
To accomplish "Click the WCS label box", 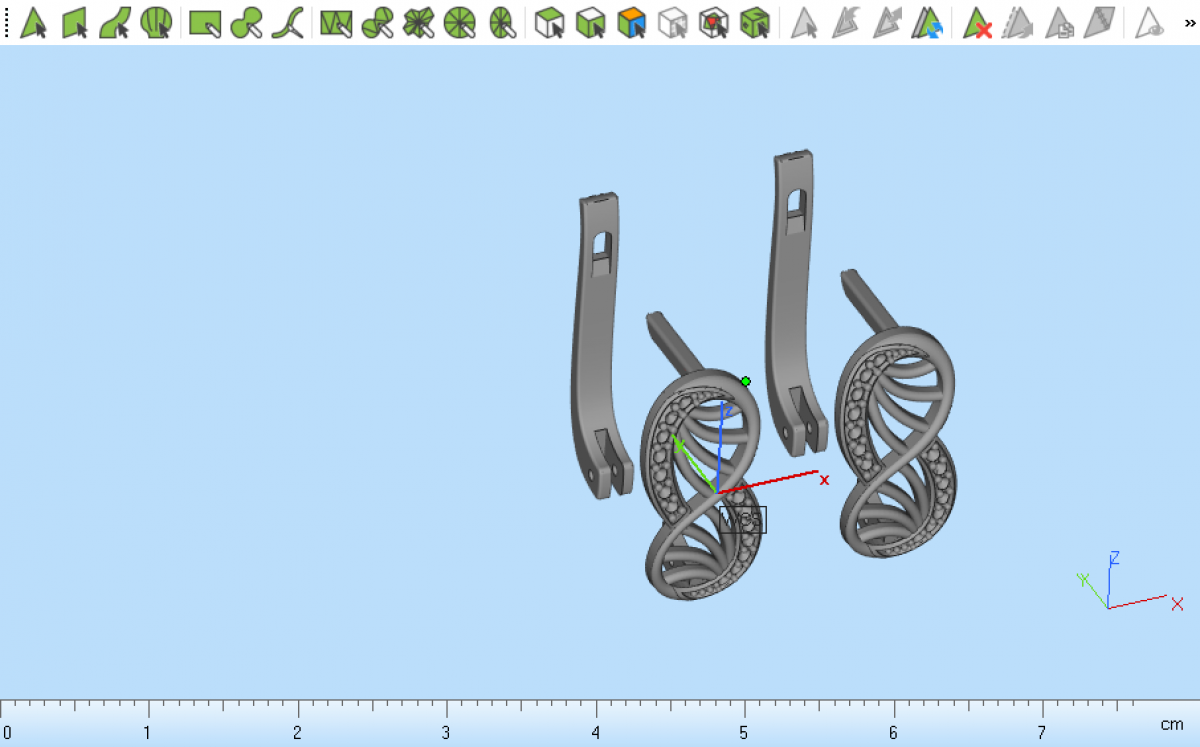I will [742, 520].
